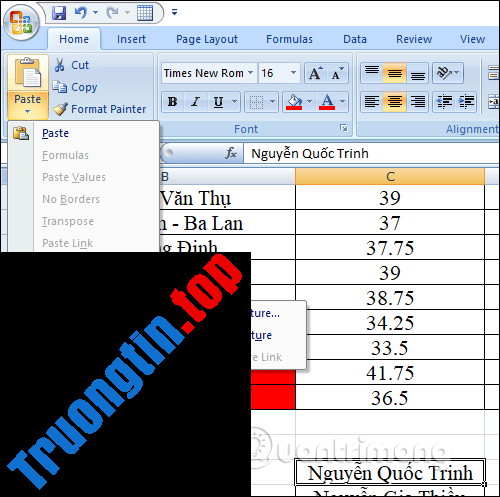Click Decrease Indent icon

tap(444, 102)
